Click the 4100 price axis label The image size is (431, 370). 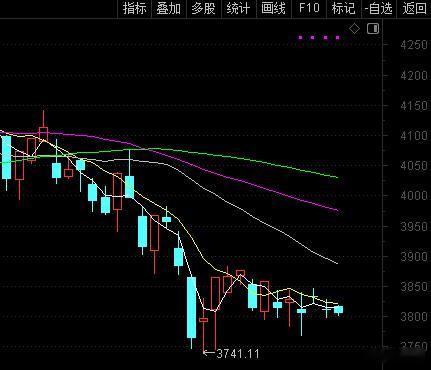[x=414, y=136]
